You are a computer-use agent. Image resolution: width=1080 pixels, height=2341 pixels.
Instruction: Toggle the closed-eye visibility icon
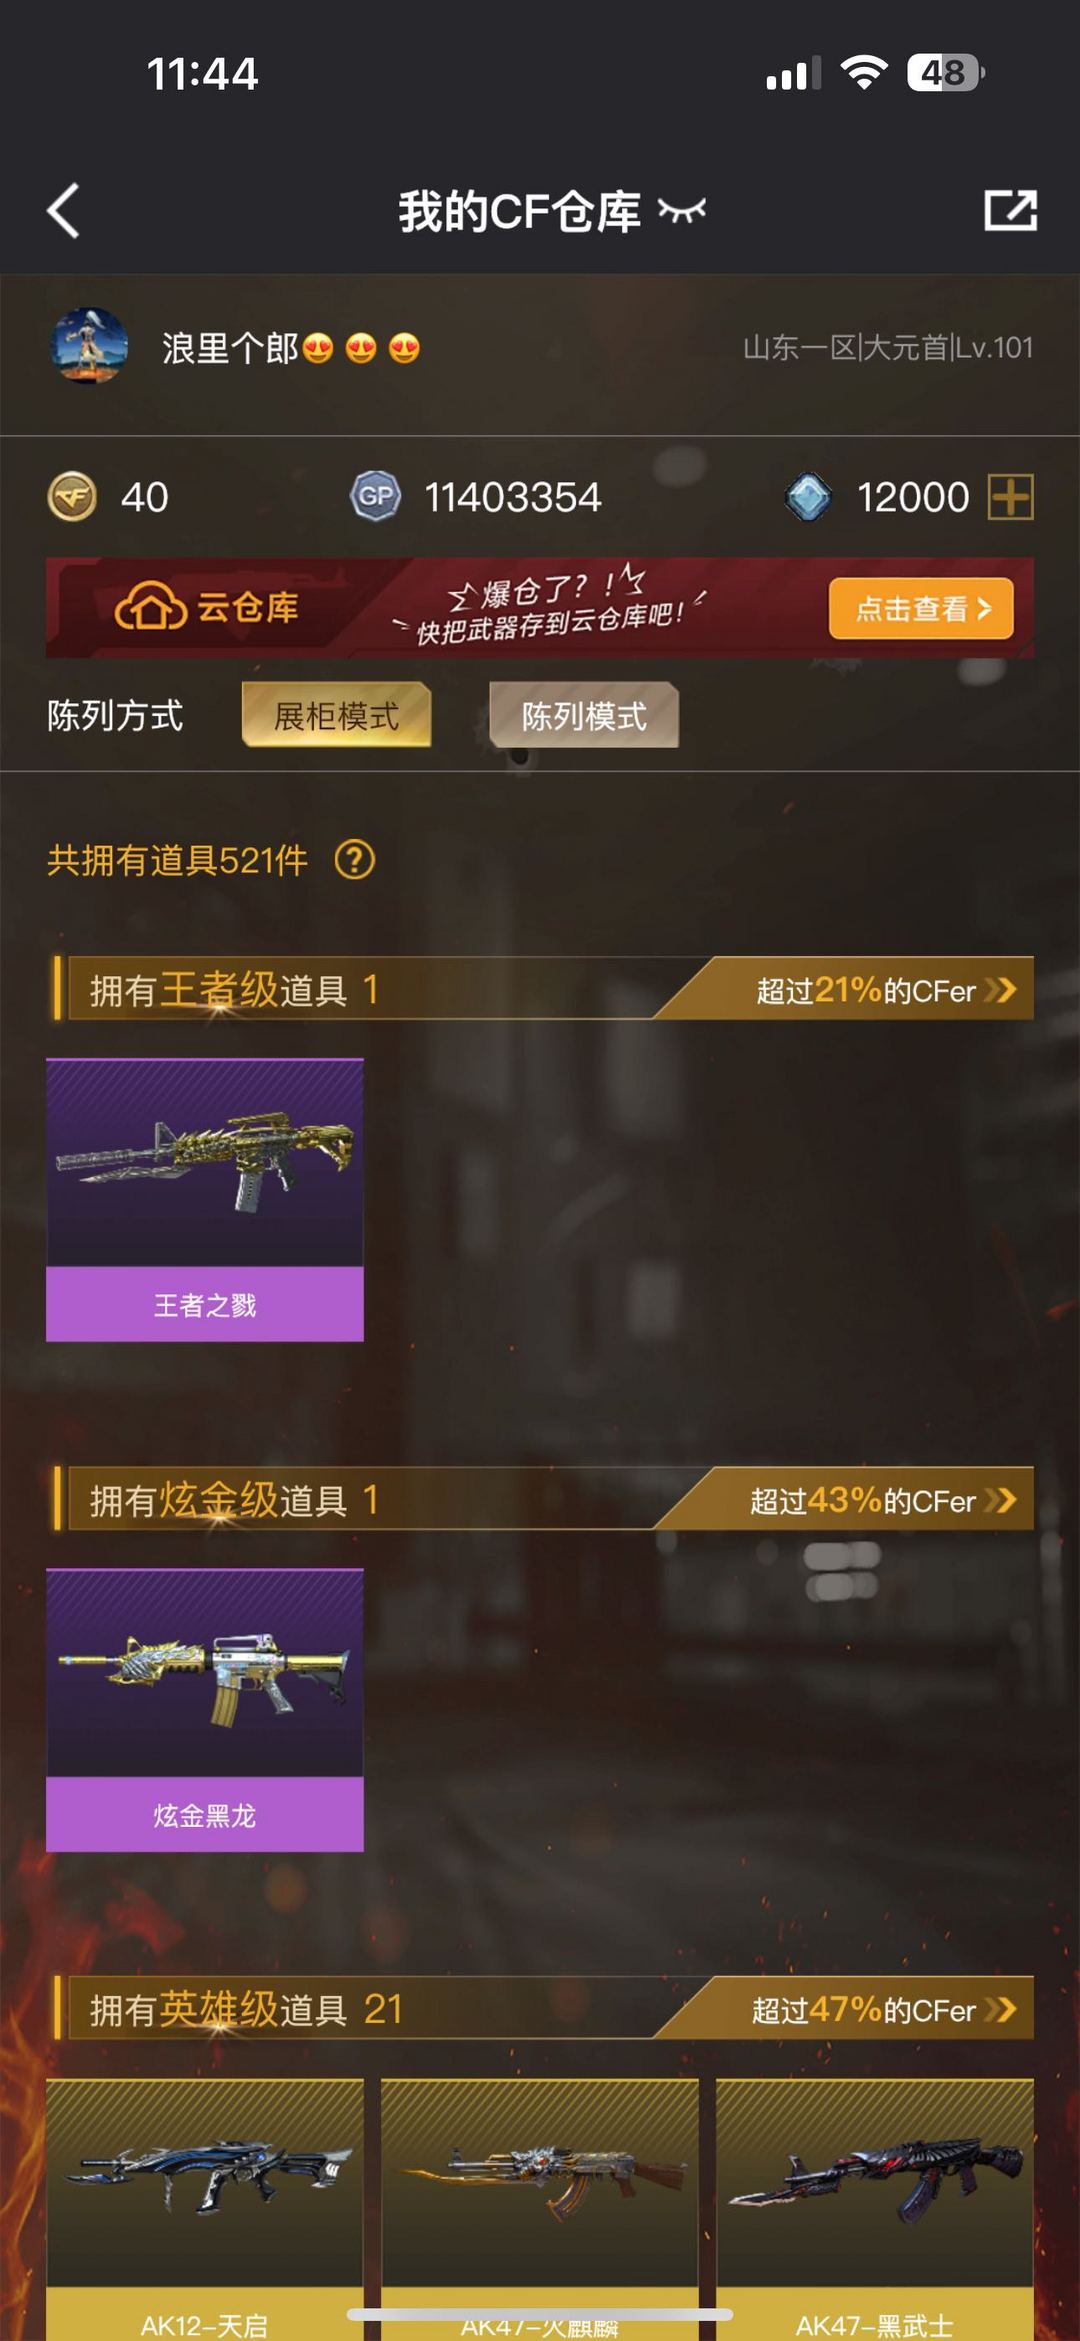pyautogui.click(x=682, y=210)
